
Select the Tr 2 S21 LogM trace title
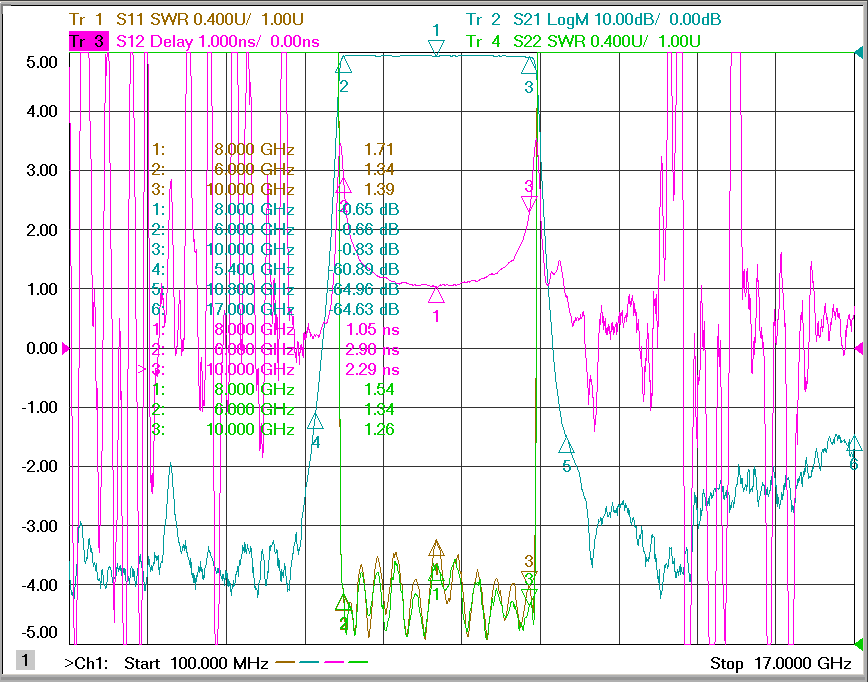[593, 19]
